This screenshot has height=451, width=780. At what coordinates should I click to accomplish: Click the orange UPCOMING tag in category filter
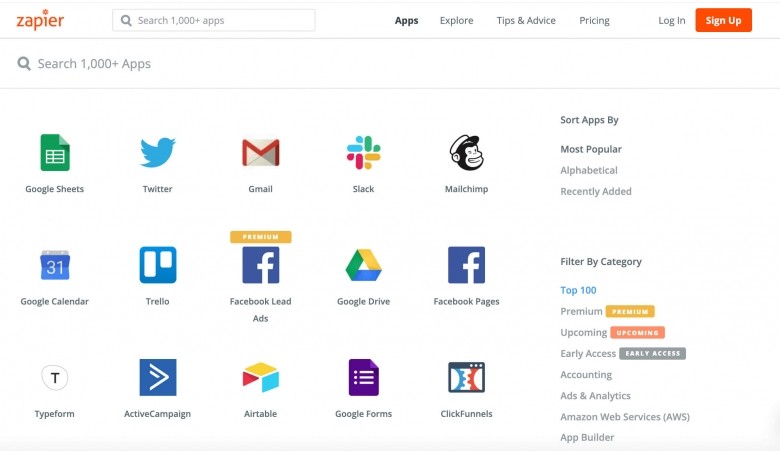(x=637, y=333)
